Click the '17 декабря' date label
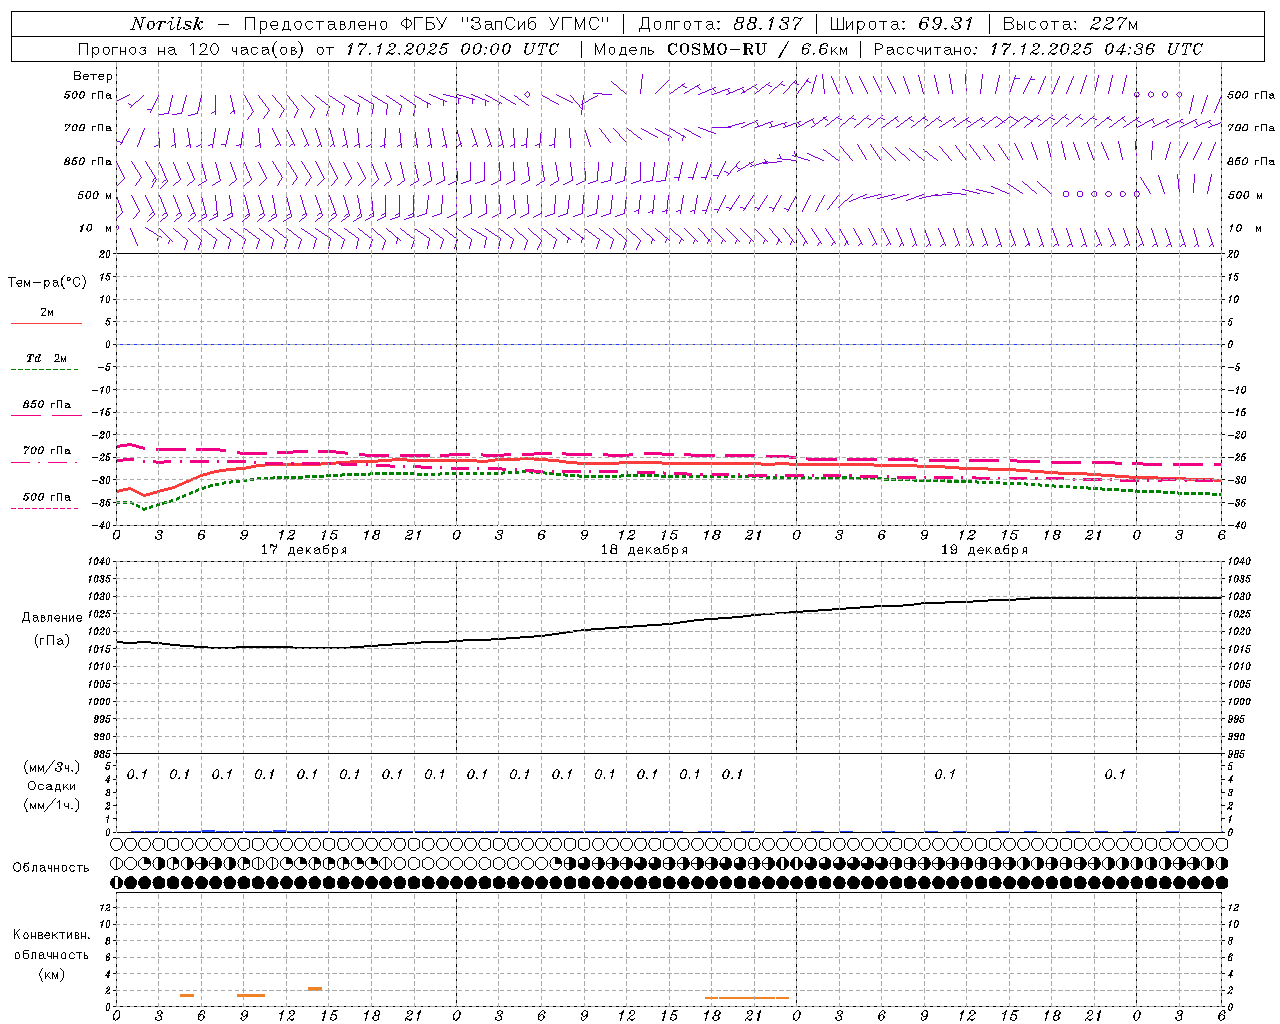 click(x=304, y=550)
